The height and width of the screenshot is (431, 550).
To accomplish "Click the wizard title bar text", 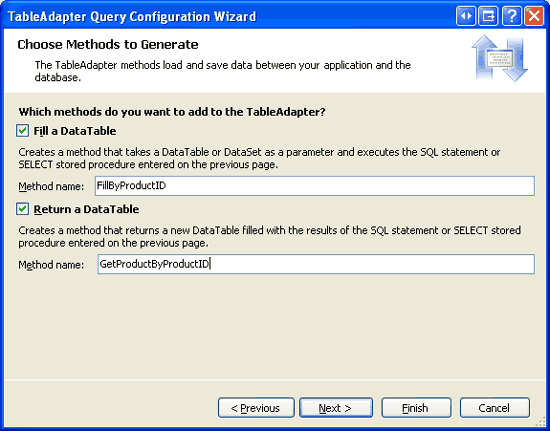I will click(x=132, y=16).
